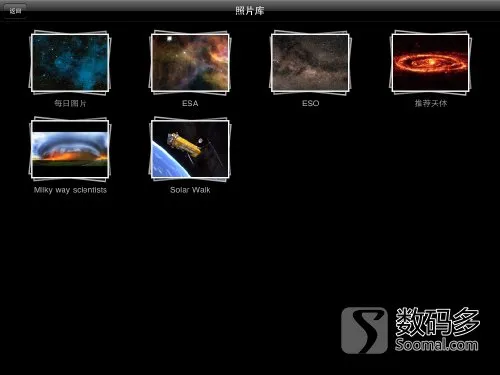This screenshot has height=375, width=500.
Task: Open the Milky way scientists album thumbnail
Action: click(70, 149)
